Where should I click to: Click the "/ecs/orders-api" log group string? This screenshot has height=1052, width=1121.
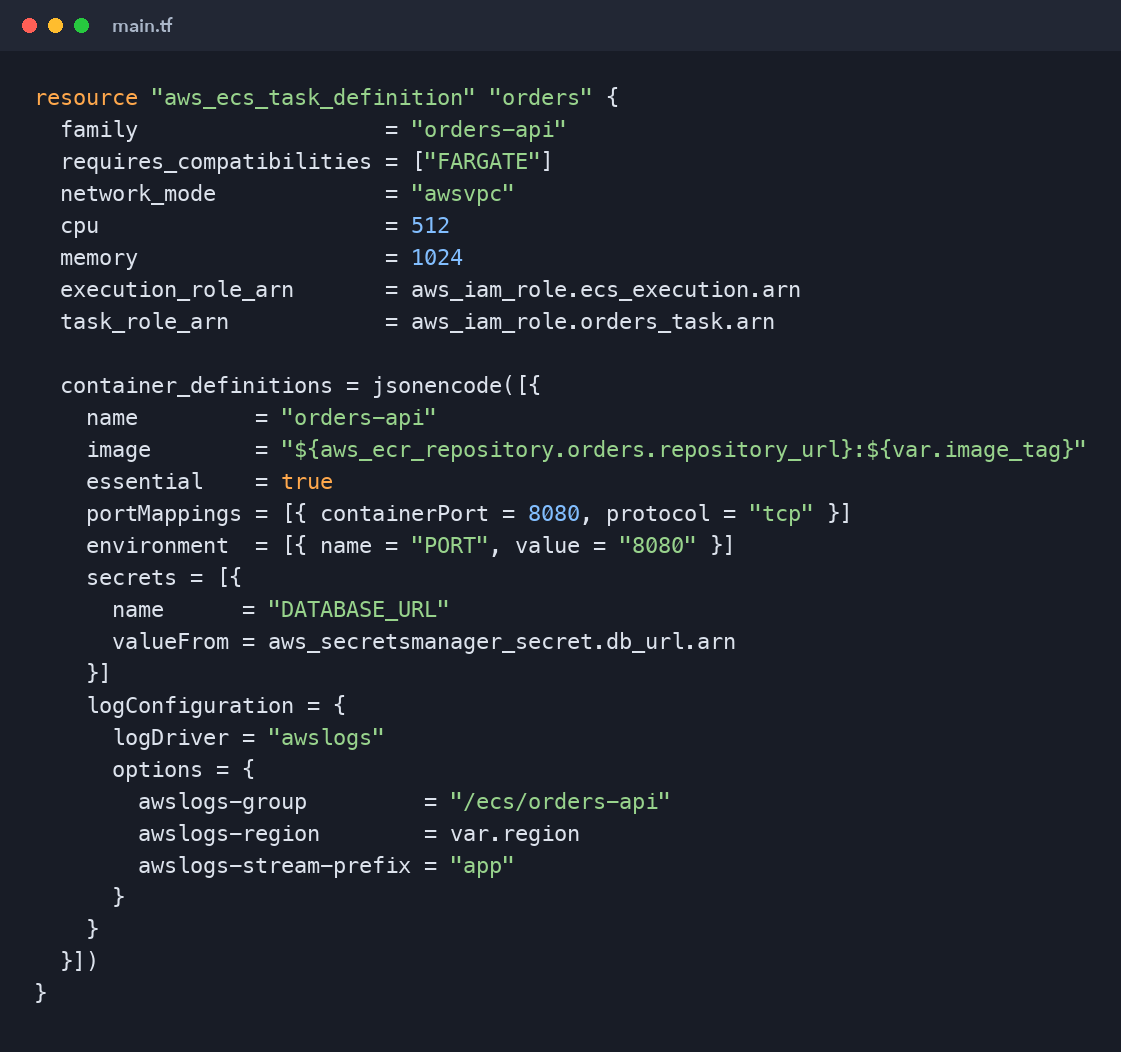click(x=560, y=802)
